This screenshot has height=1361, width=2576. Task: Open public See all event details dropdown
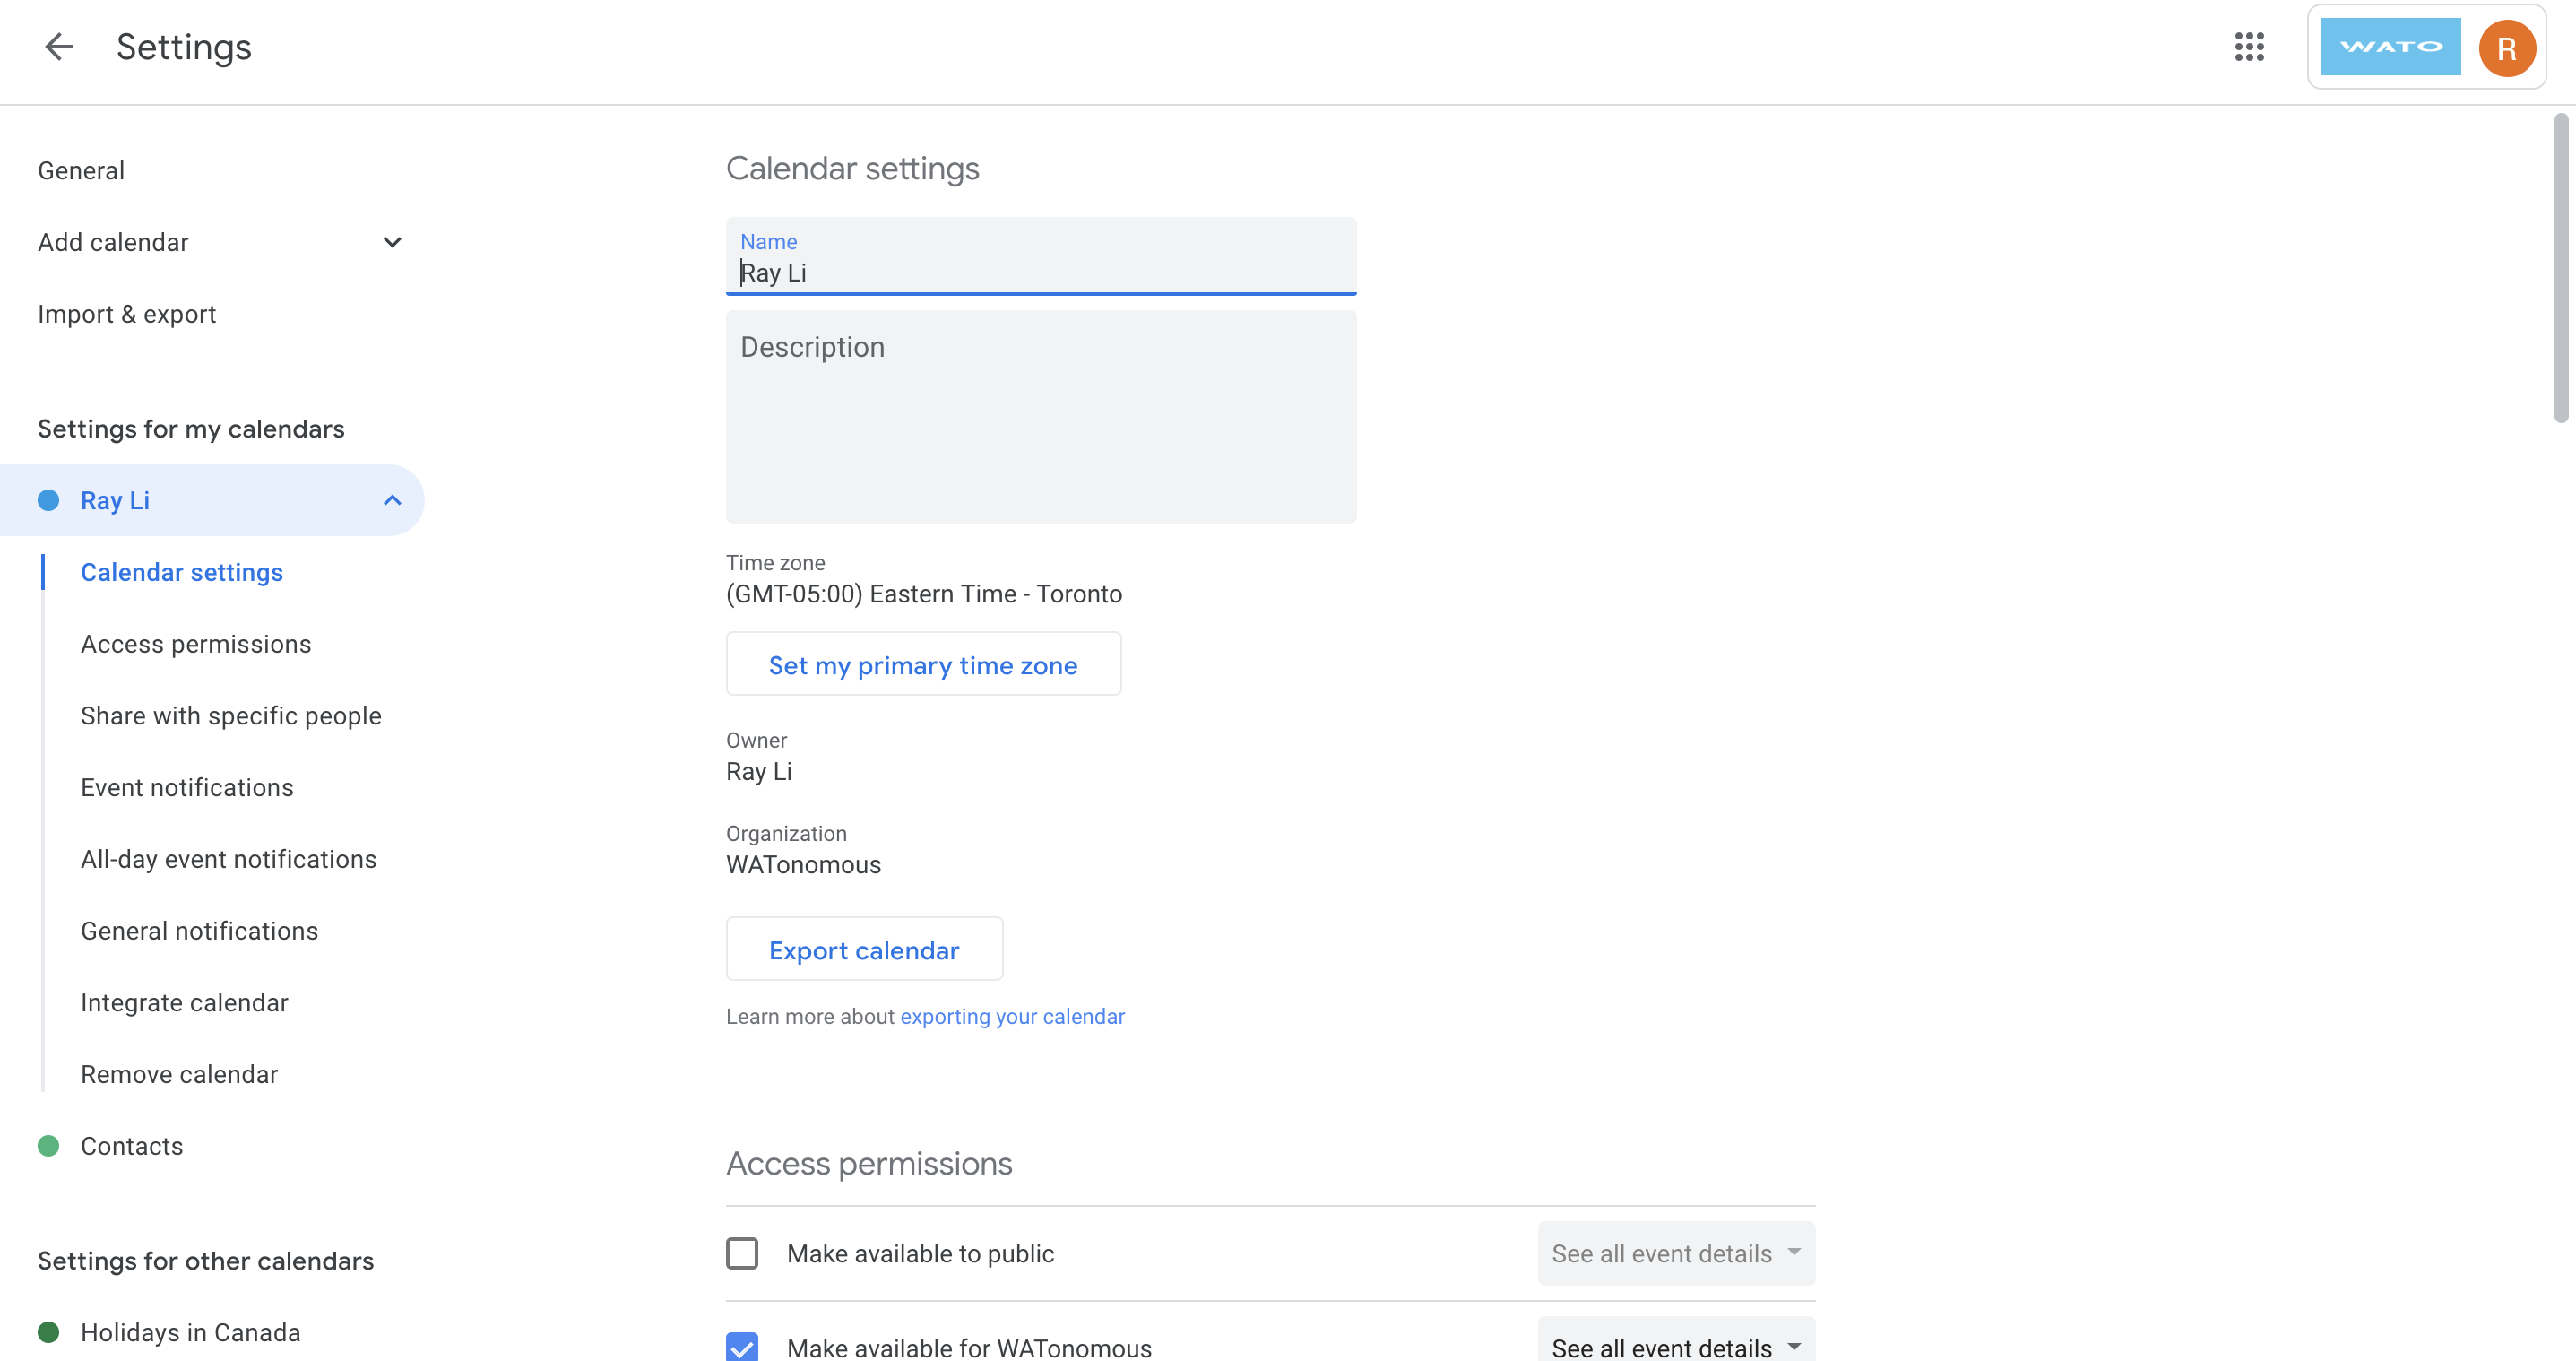1676,1253
